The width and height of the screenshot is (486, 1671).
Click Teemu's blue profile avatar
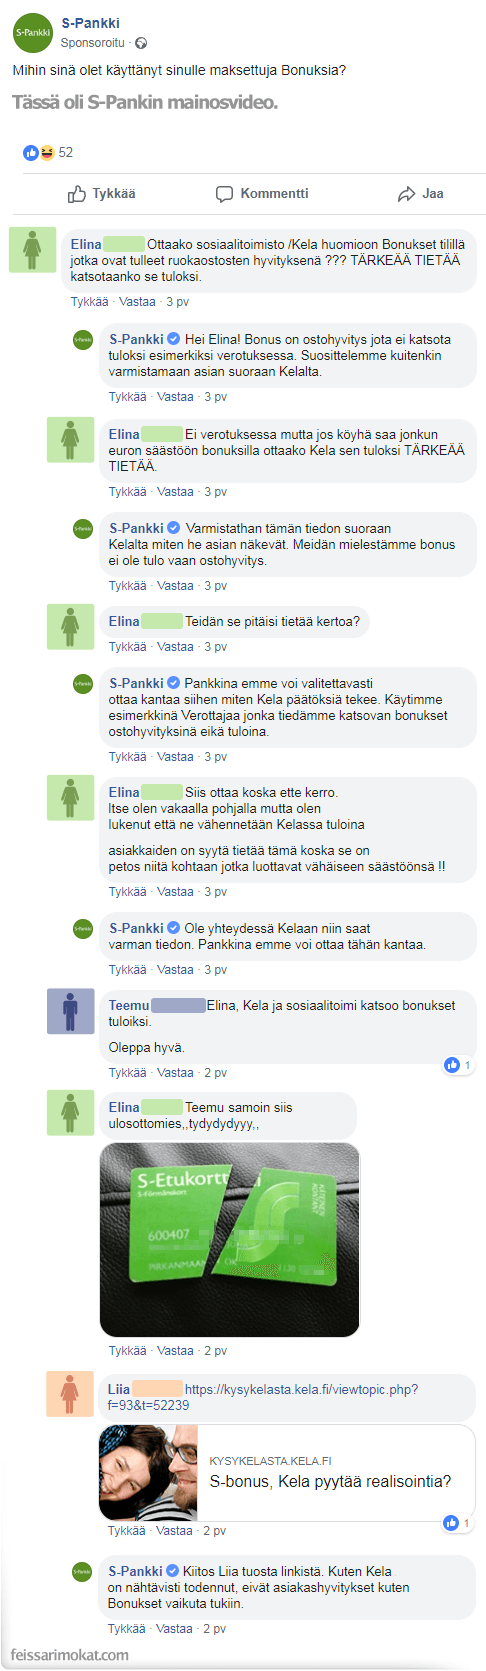70,1011
